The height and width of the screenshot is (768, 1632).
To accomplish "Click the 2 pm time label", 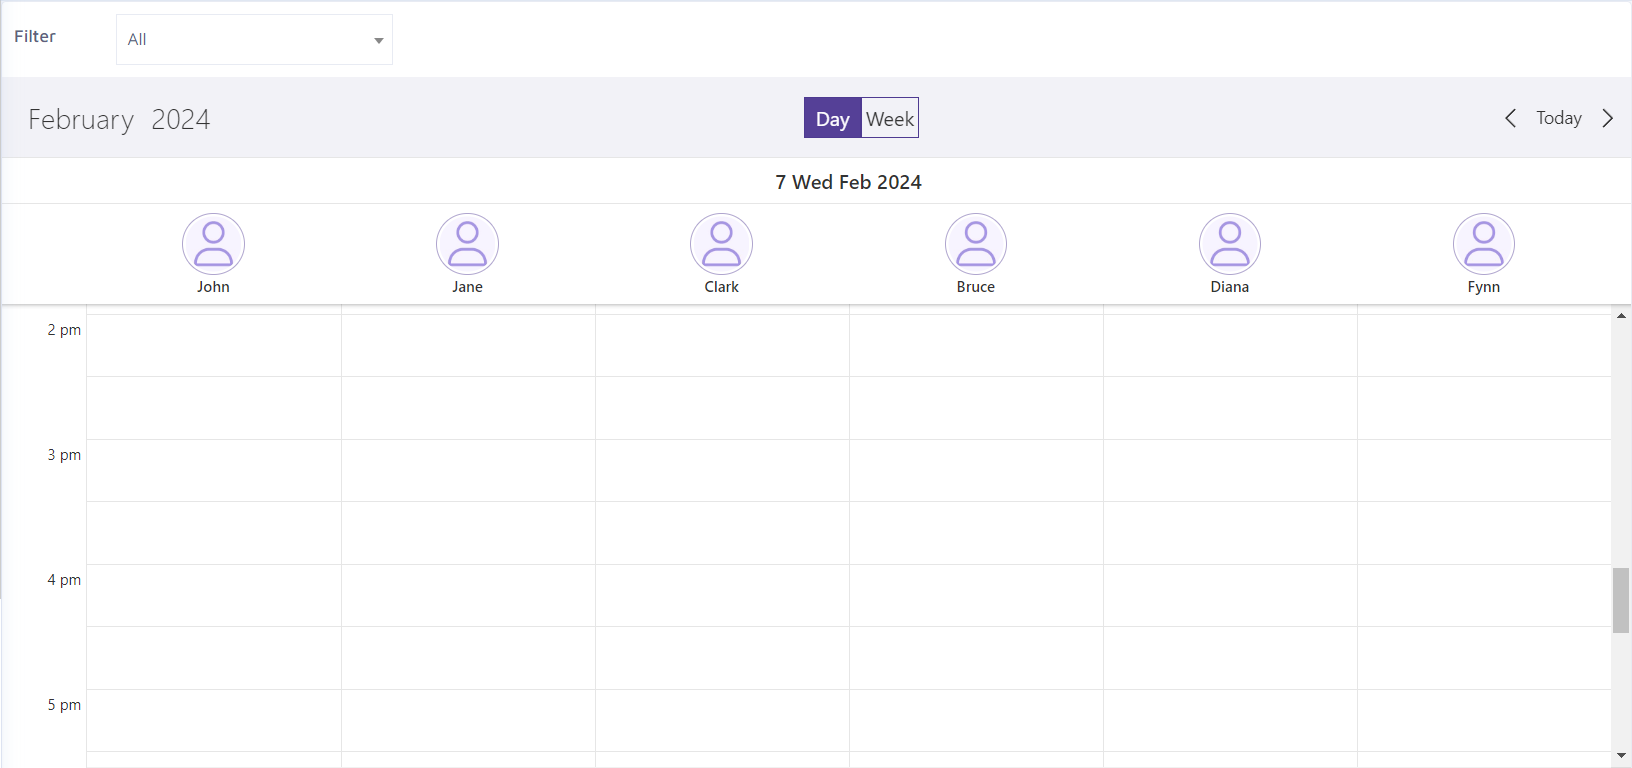I will point(64,330).
